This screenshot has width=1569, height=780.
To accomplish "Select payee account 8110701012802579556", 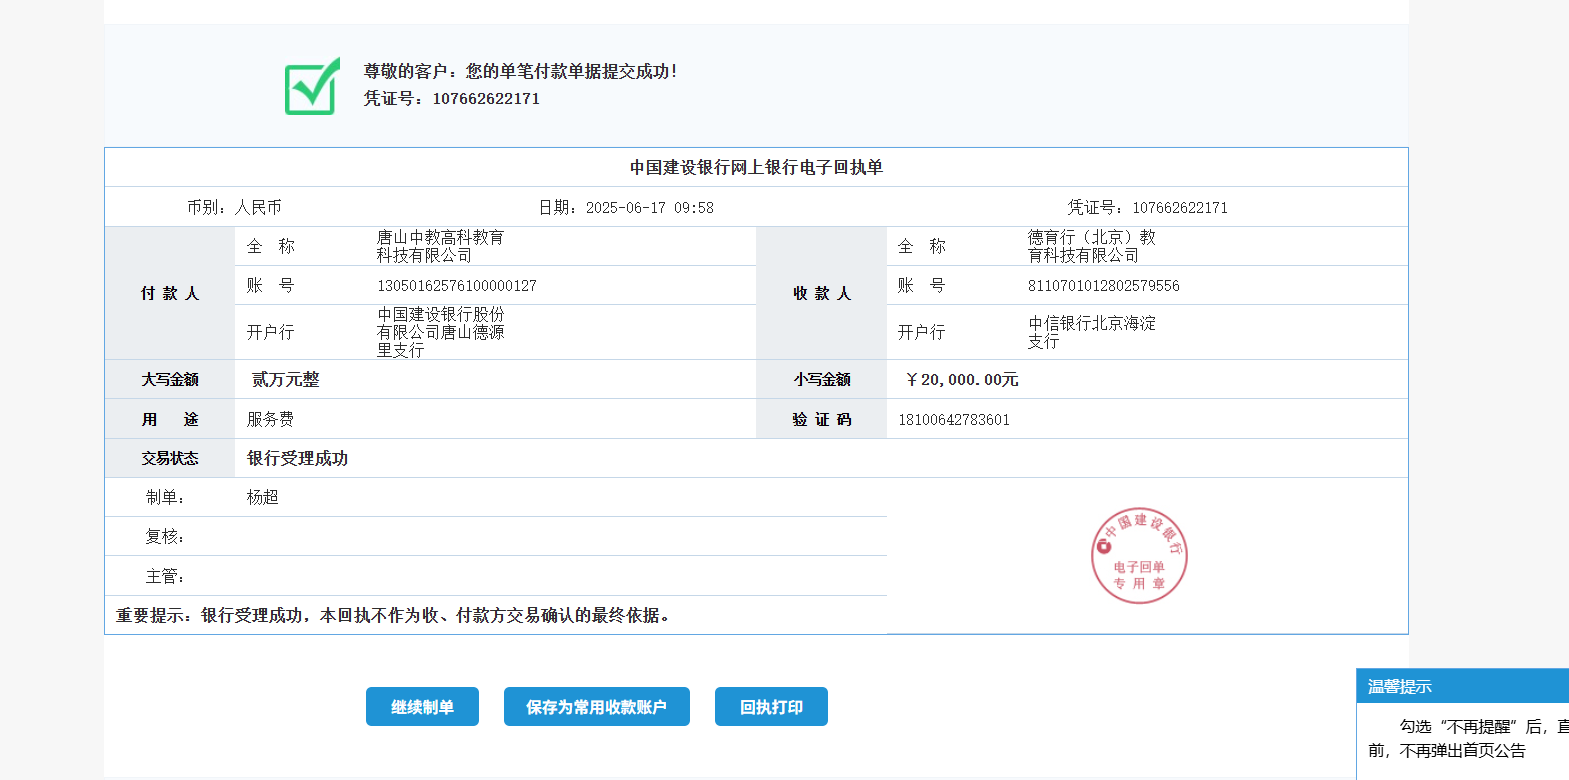I will (x=1104, y=285).
